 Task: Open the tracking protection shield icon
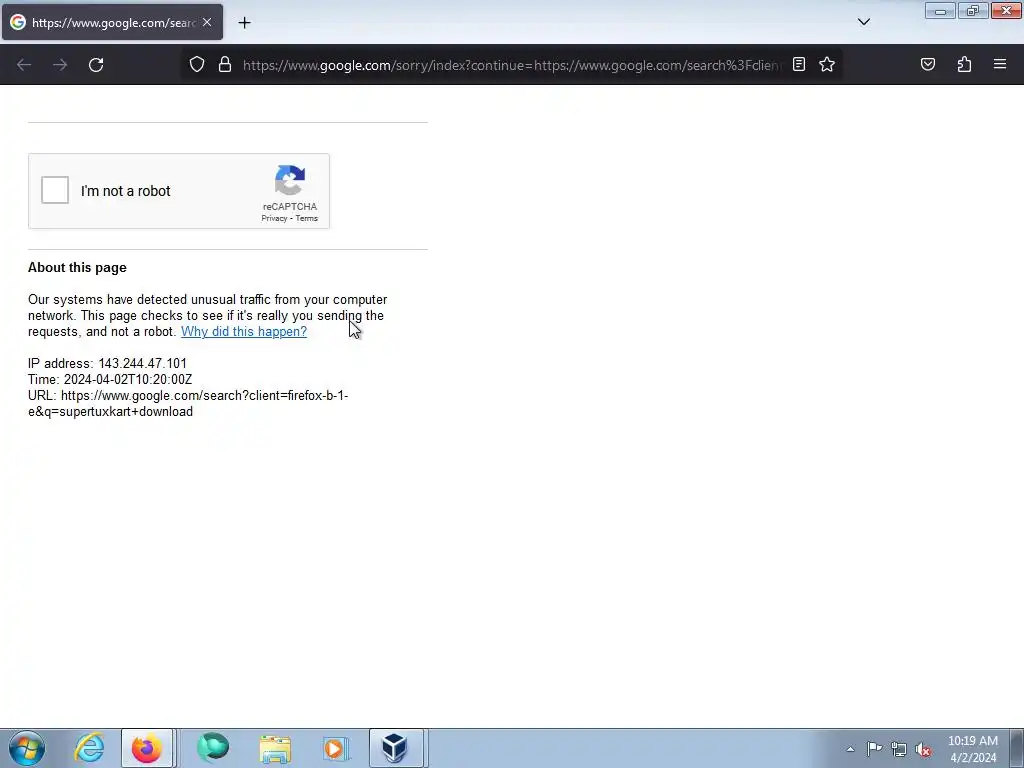pyautogui.click(x=197, y=64)
